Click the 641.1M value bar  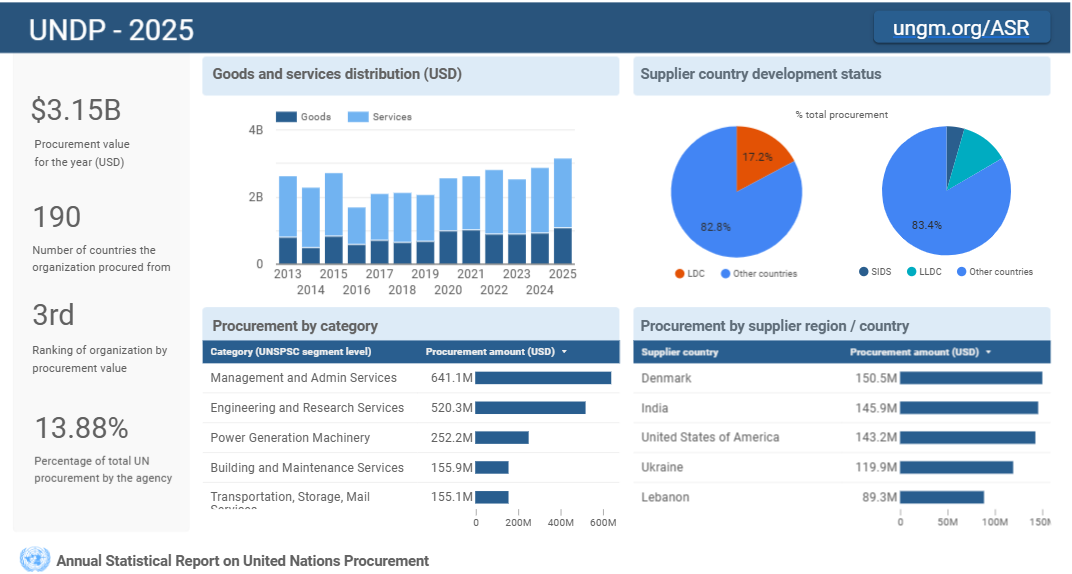click(543, 378)
